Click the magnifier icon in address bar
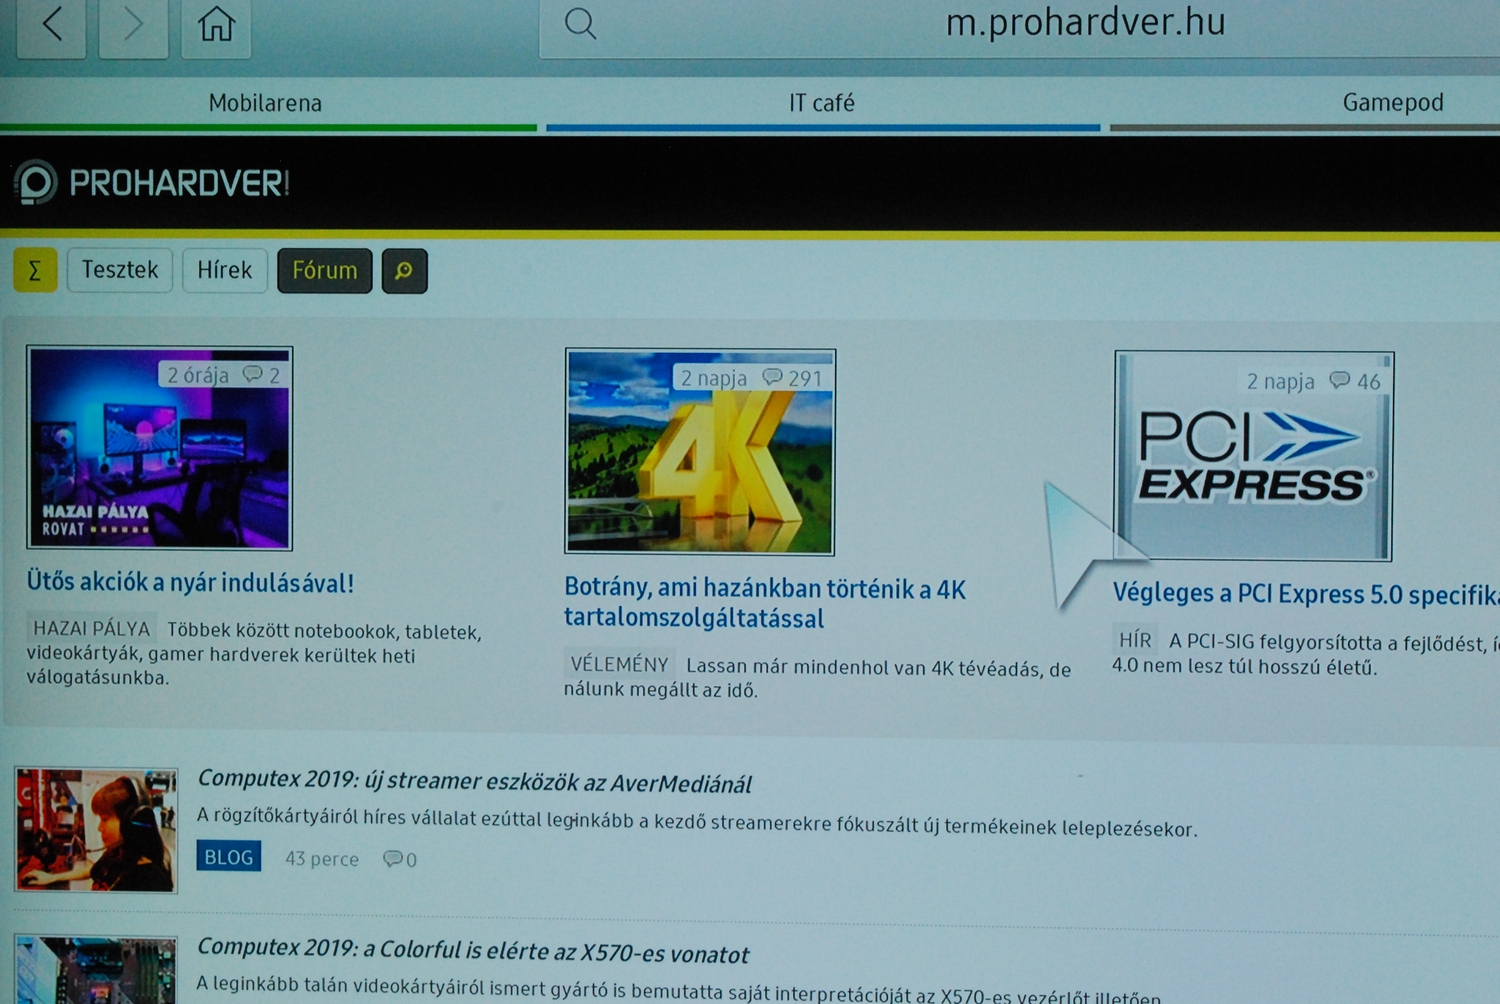 pyautogui.click(x=580, y=23)
